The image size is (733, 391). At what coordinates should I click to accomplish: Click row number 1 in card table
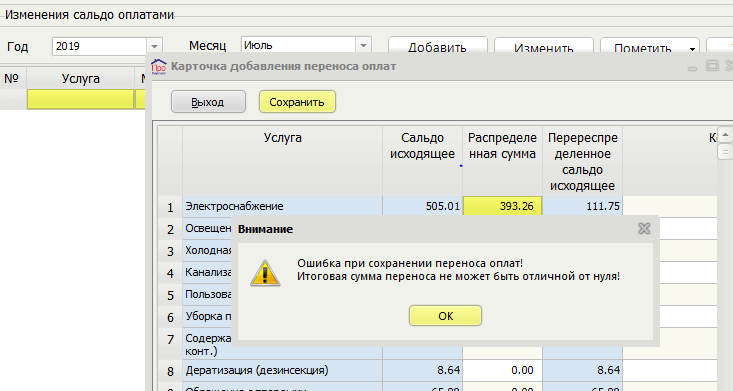(170, 207)
